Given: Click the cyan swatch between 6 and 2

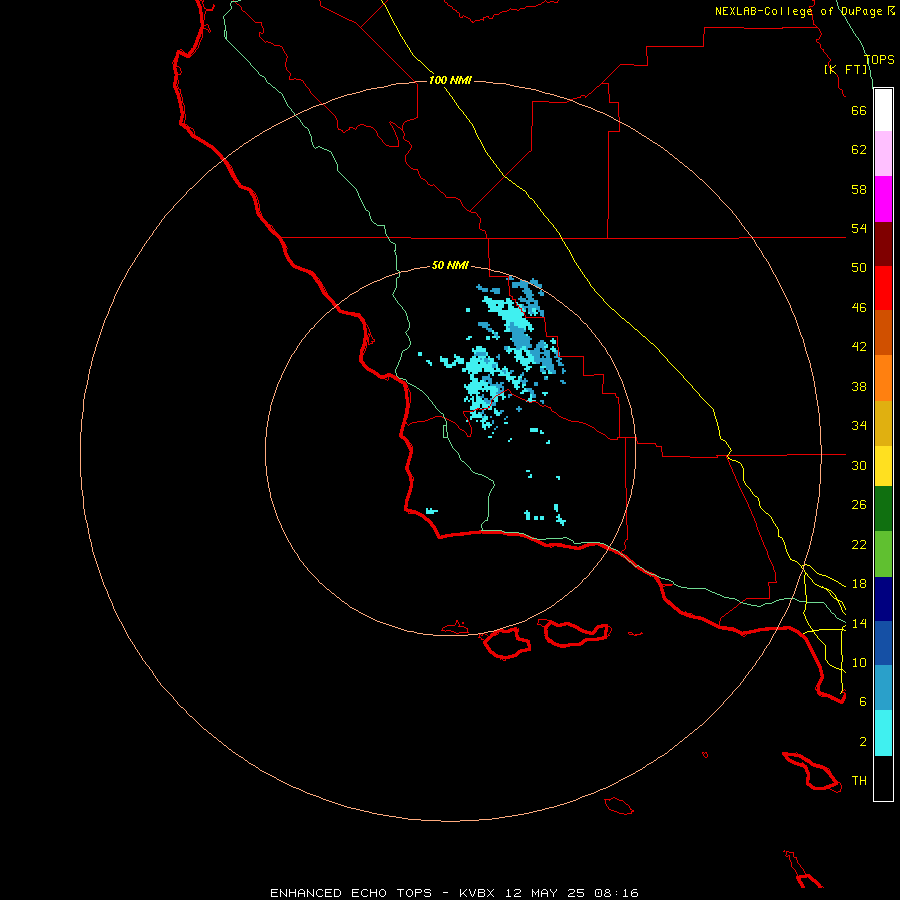Looking at the screenshot, I should click(x=883, y=733).
